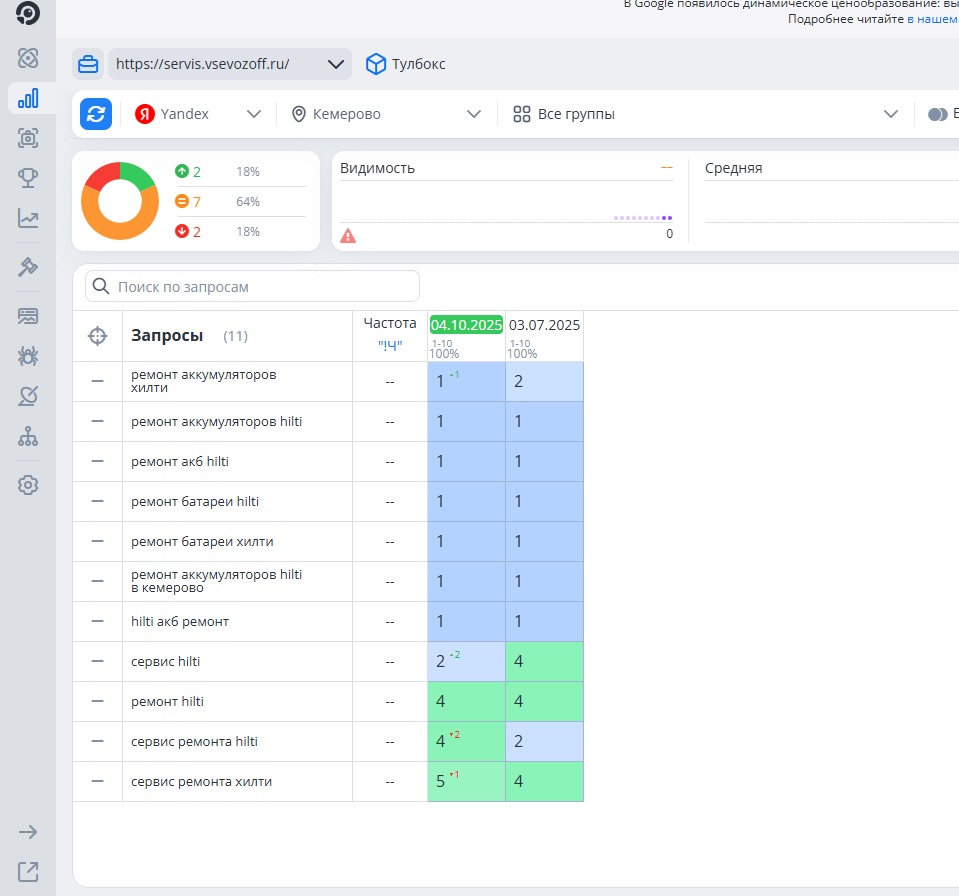Open the Кемерово region dropdown
This screenshot has height=896, width=959.
click(x=386, y=114)
